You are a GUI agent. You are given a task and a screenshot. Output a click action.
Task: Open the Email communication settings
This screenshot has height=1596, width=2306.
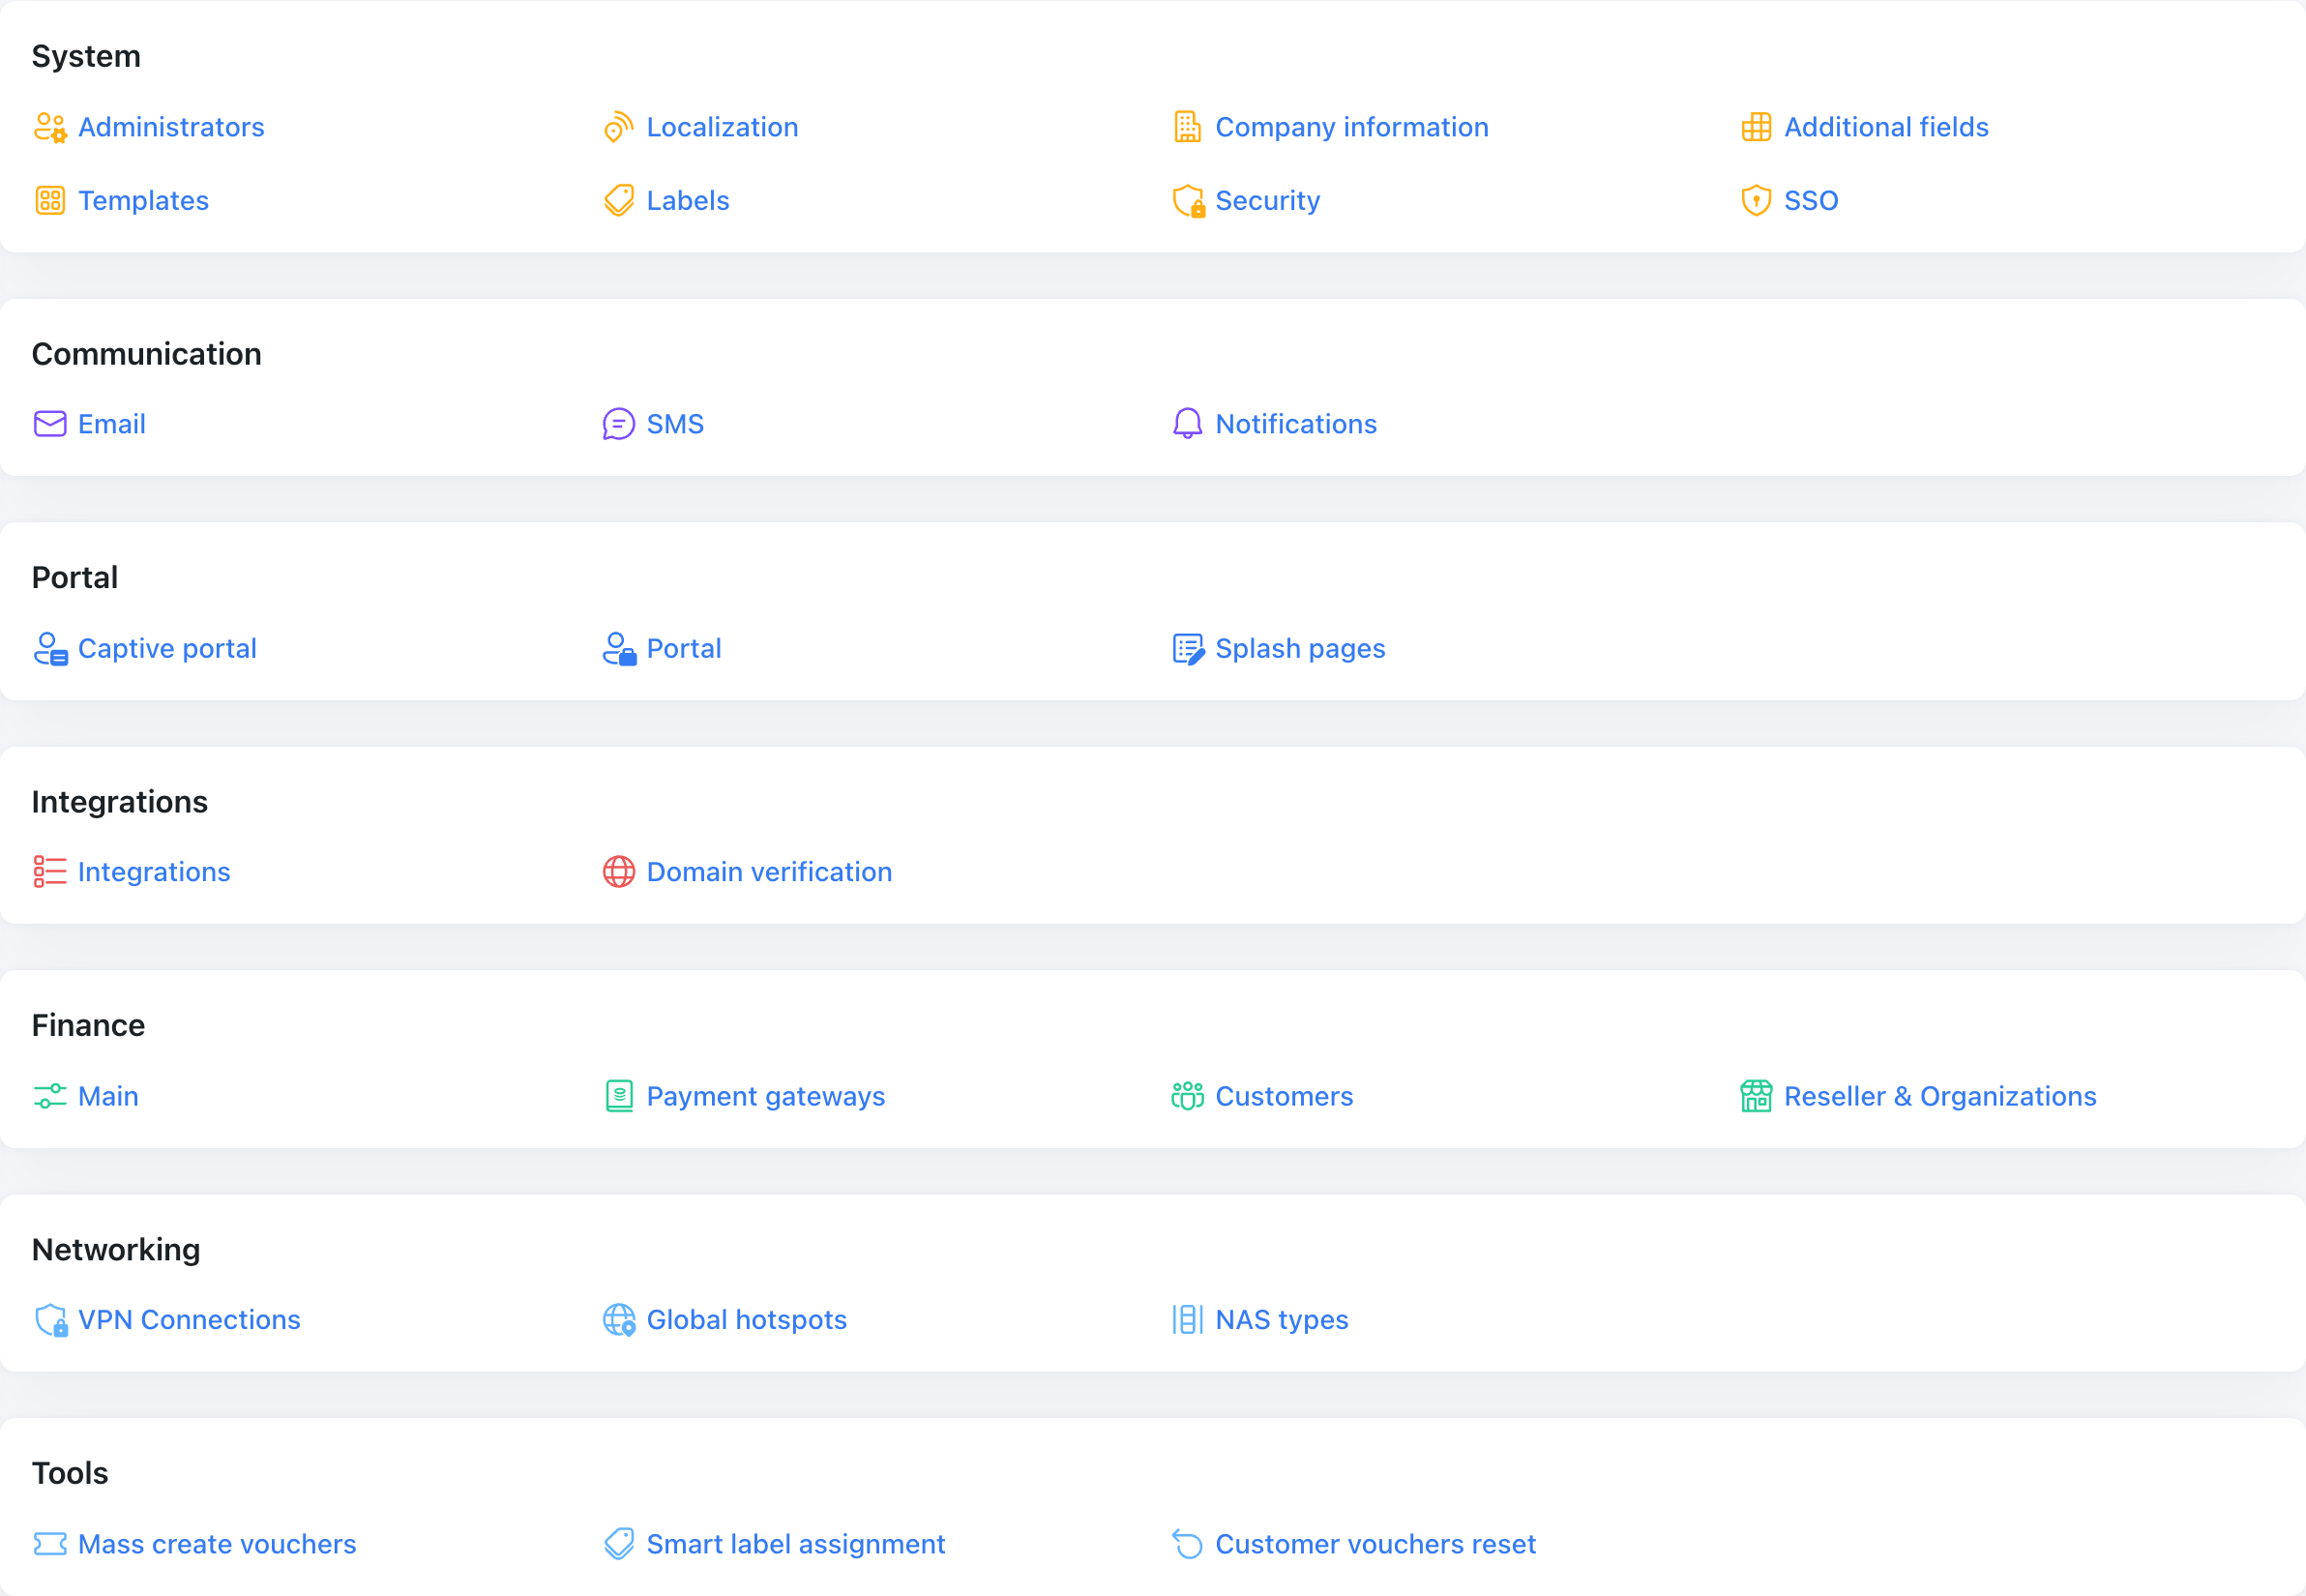pyautogui.click(x=112, y=424)
